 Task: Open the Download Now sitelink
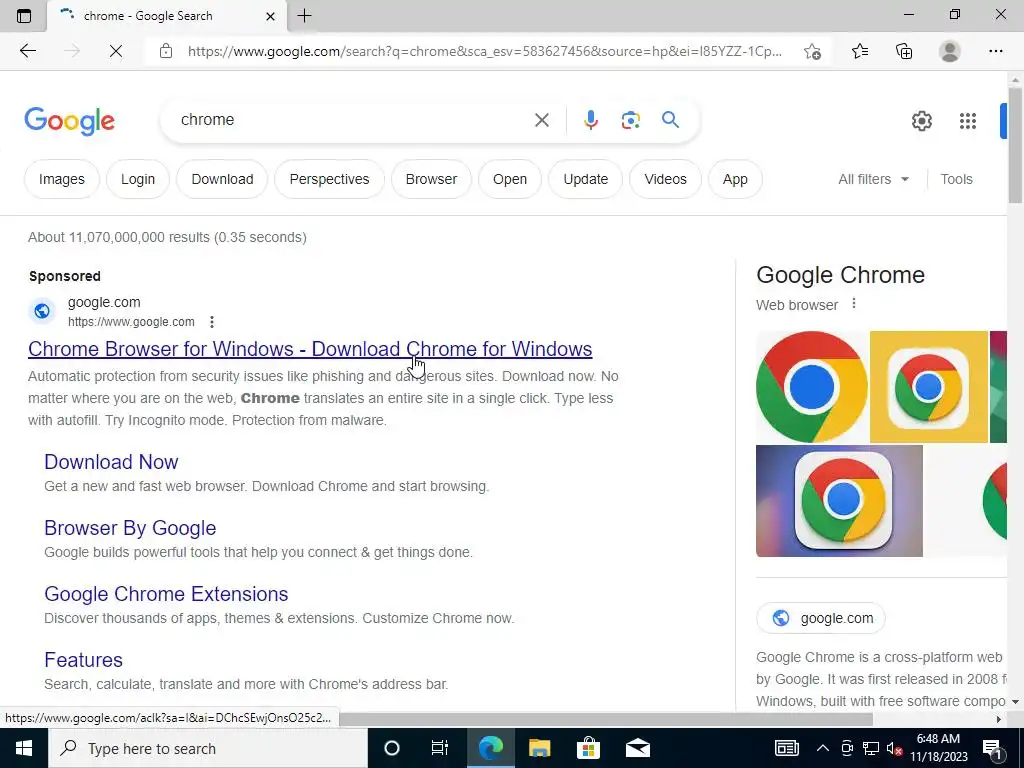(x=111, y=462)
